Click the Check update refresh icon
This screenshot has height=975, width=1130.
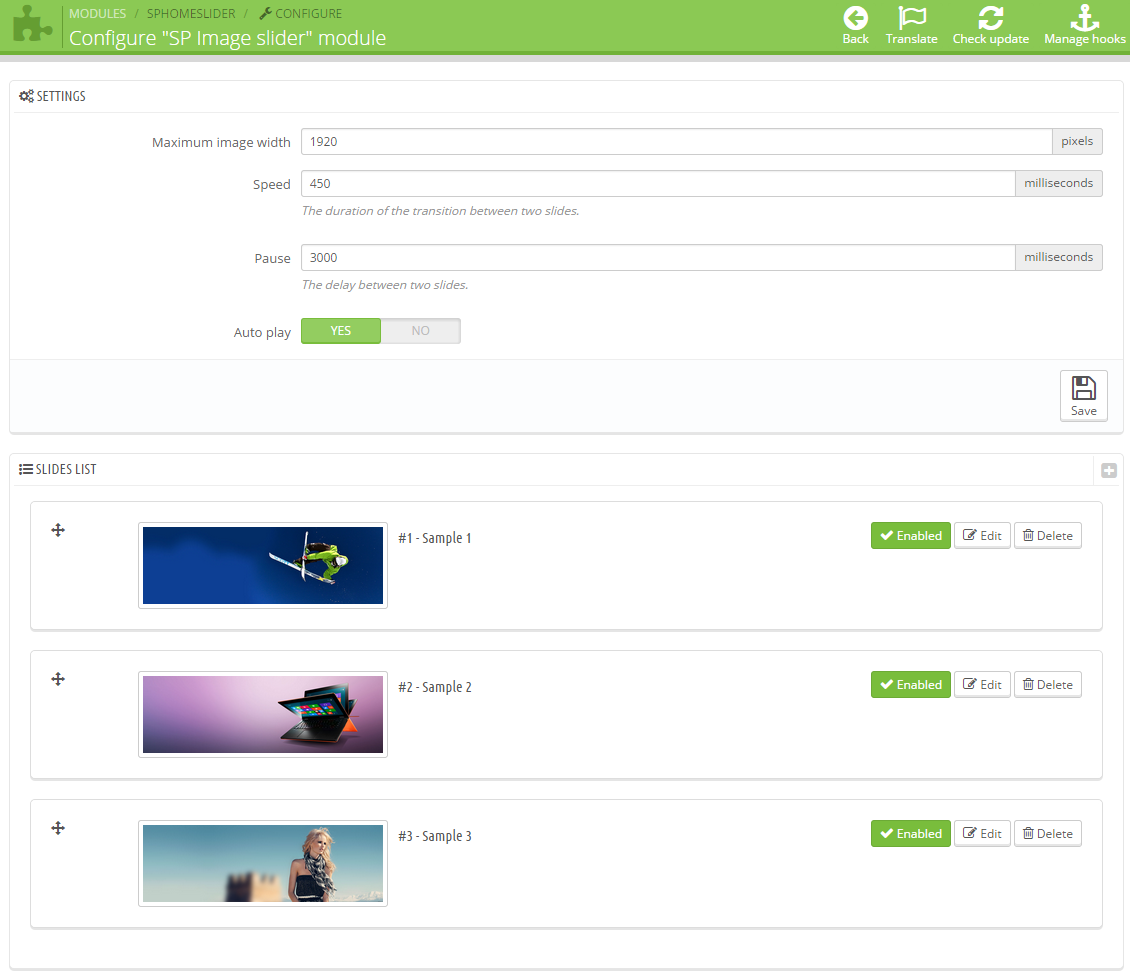[x=990, y=18]
